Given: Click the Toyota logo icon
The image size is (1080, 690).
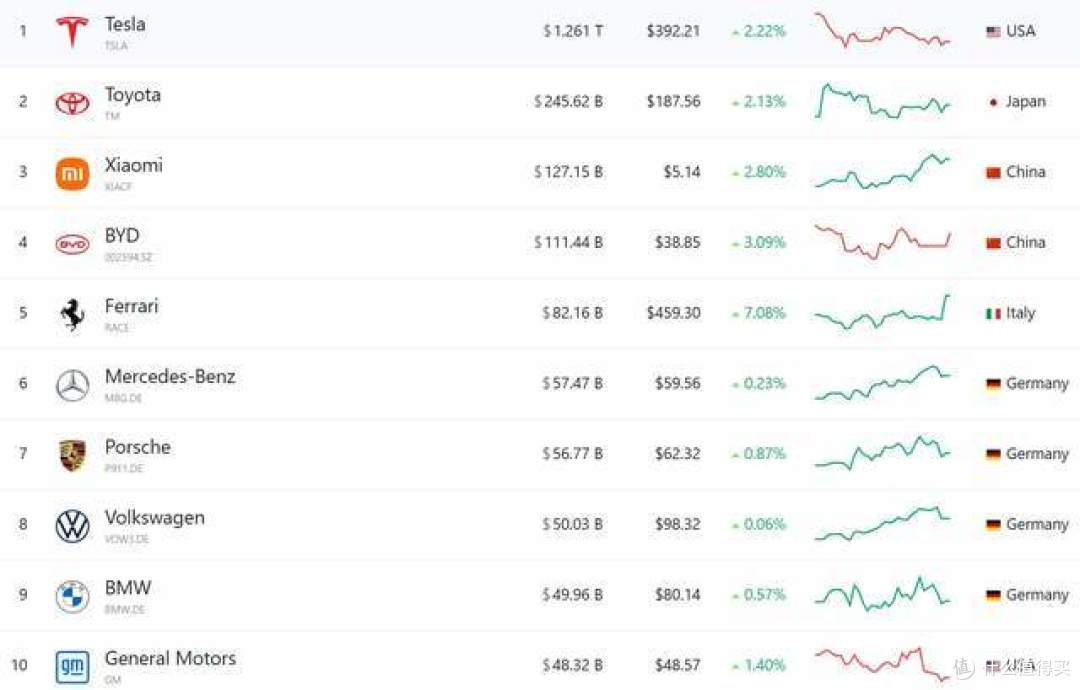Looking at the screenshot, I should click(72, 103).
